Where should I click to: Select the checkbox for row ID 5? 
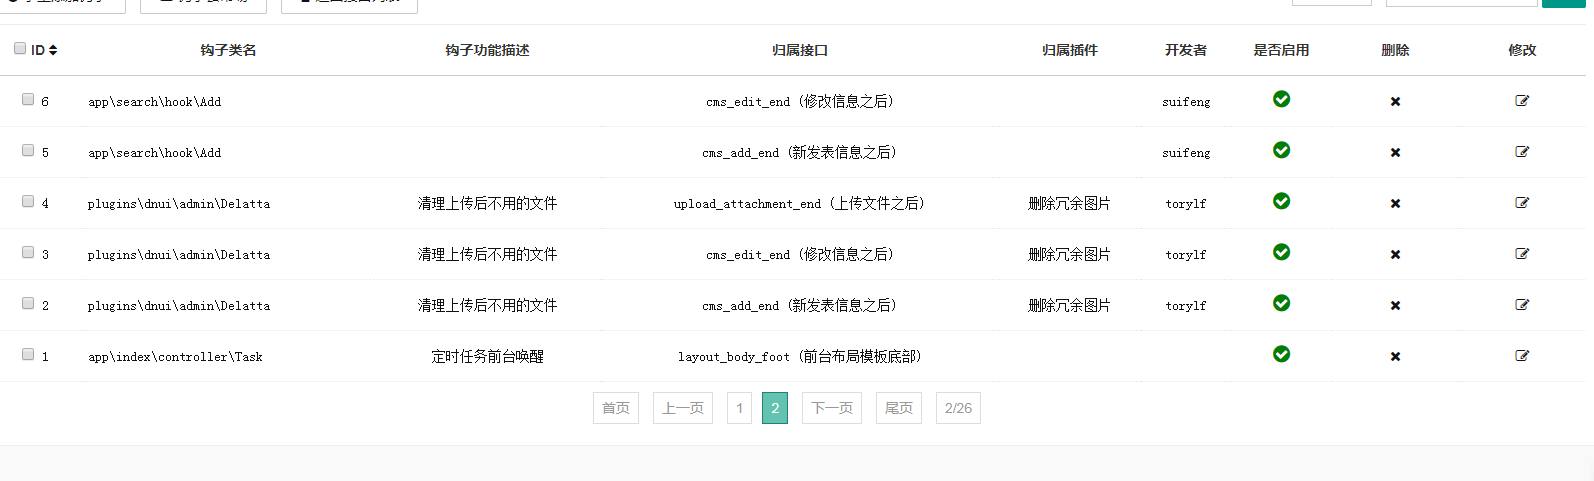[28, 150]
